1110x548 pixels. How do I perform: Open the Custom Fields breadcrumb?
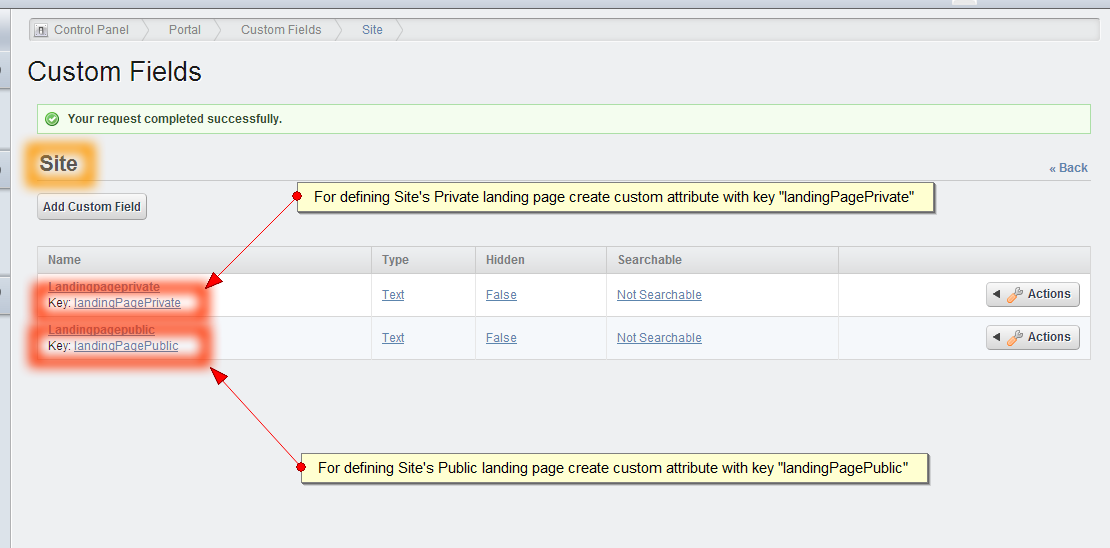(281, 30)
